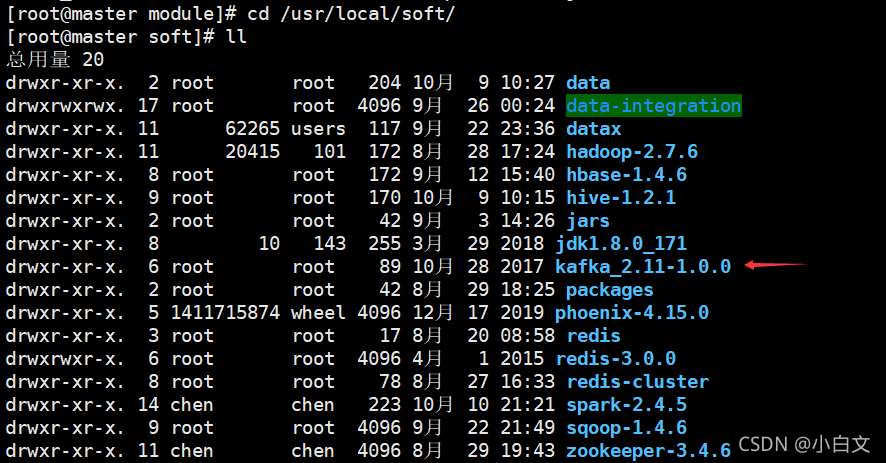Viewport: 886px width, 463px height.
Task: Click the 'hbase-1.4.6' directory name
Action: [627, 175]
